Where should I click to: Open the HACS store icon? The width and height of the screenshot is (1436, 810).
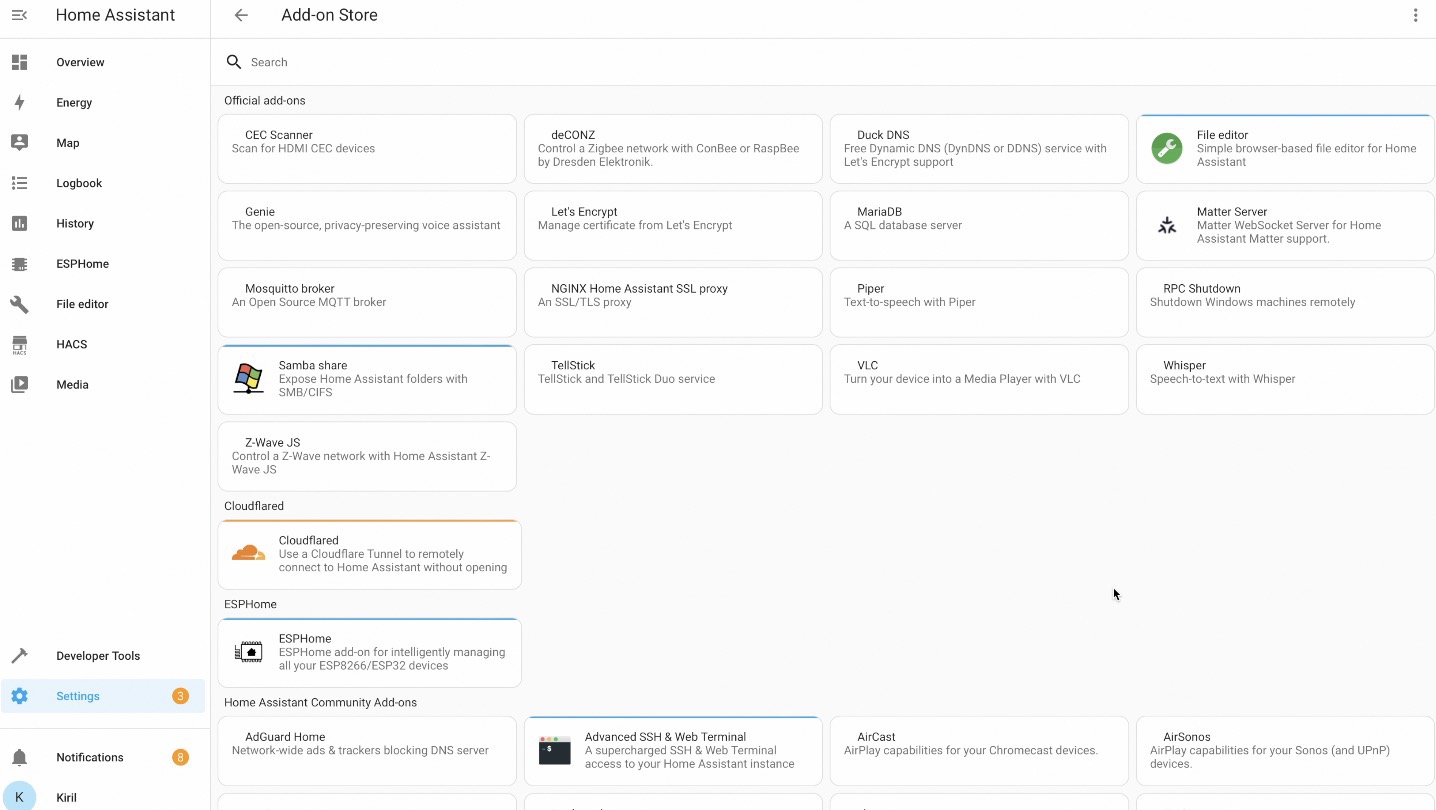[19, 344]
